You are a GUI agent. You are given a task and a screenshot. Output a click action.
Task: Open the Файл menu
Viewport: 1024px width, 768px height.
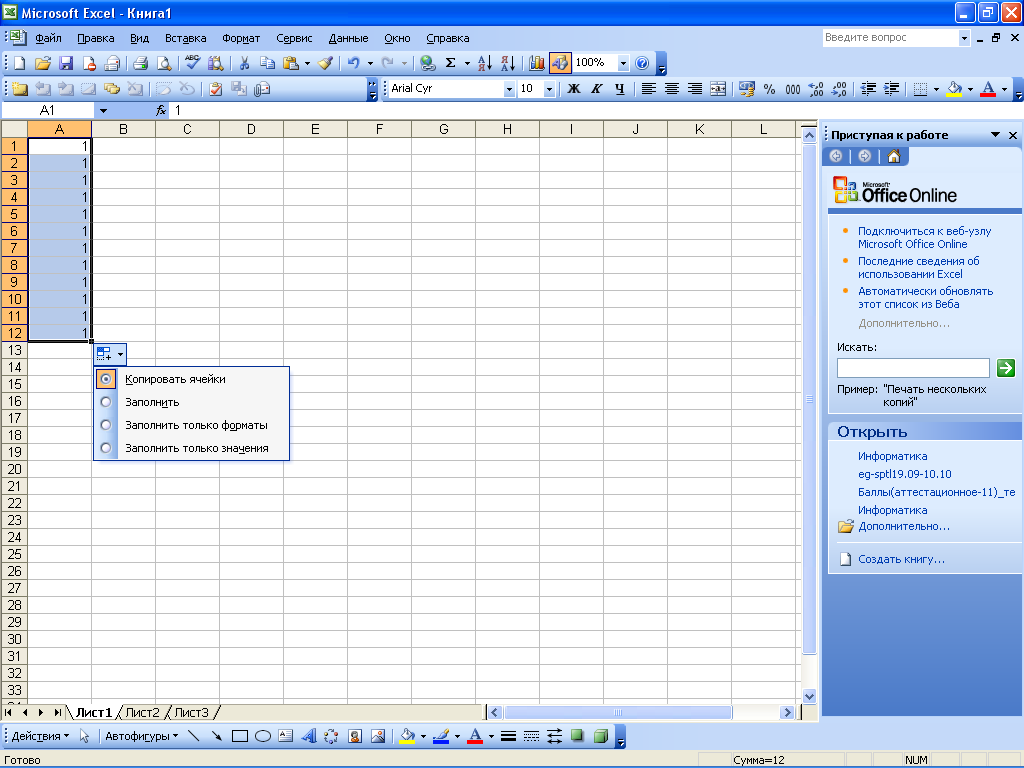click(48, 38)
